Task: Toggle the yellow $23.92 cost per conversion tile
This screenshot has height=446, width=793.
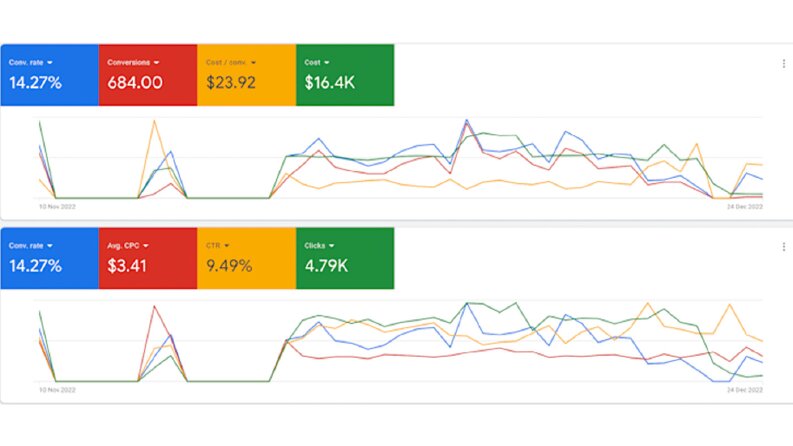Action: pos(246,75)
